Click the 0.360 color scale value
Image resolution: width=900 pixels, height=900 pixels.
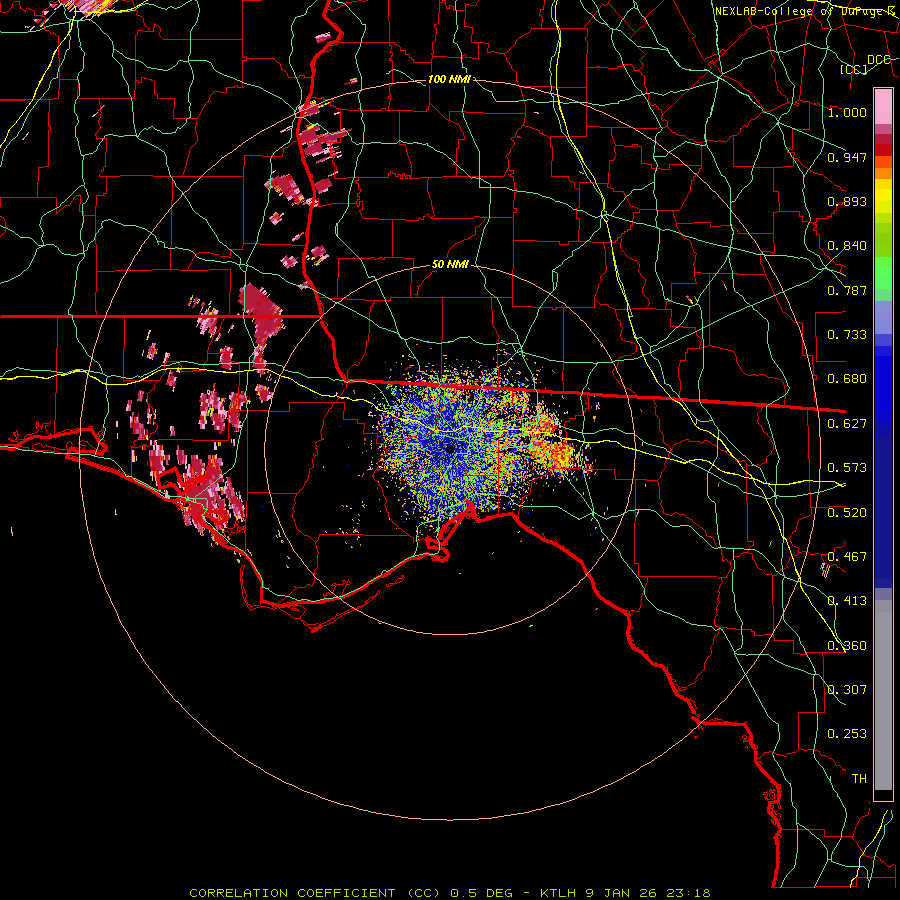point(847,646)
